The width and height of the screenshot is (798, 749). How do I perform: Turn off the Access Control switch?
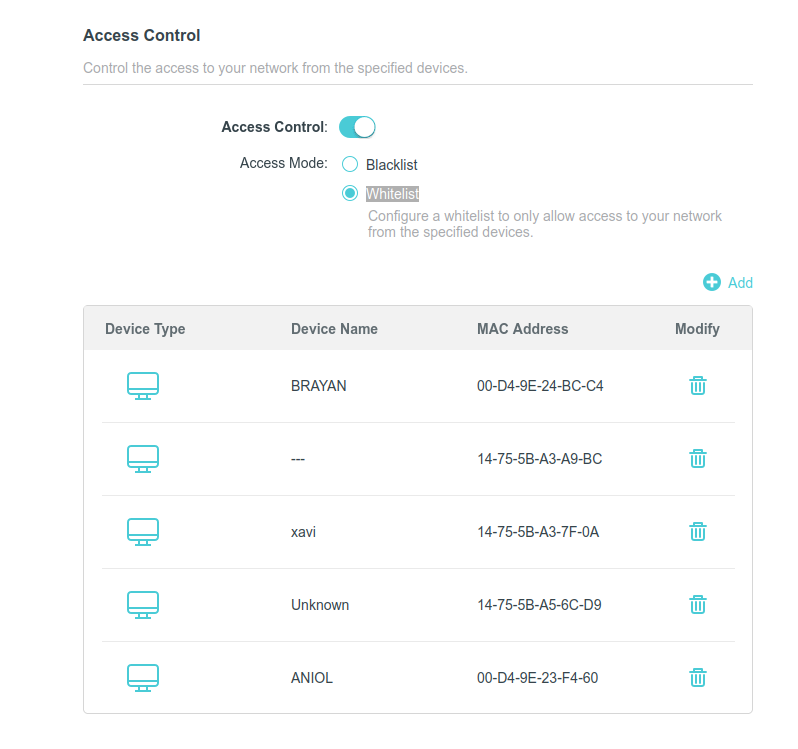coord(357,127)
